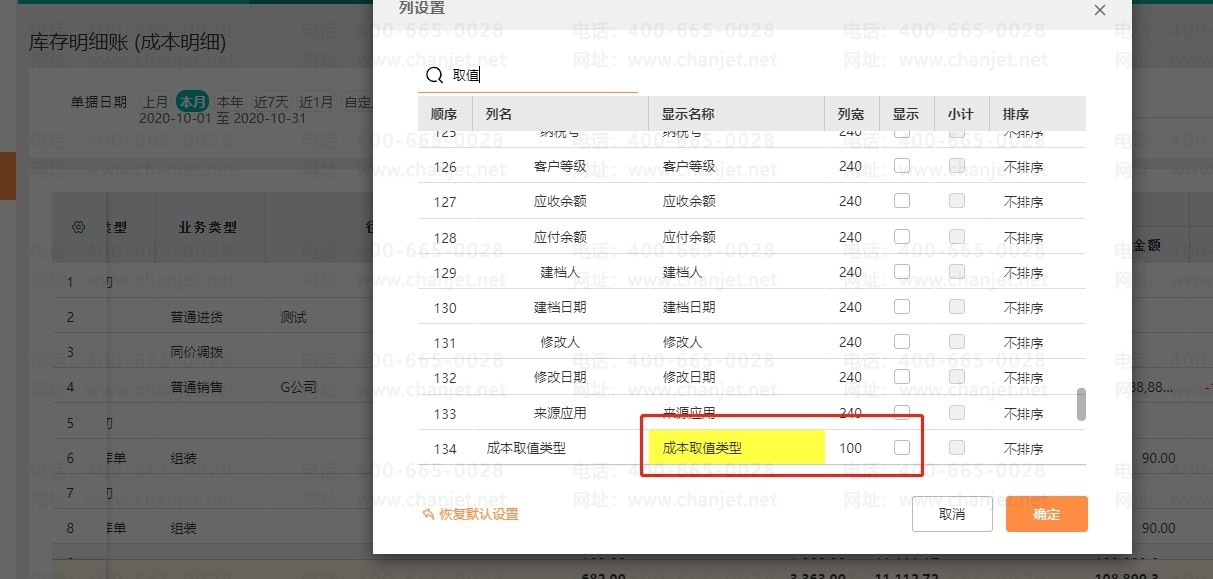Select the 本月 date range tab
The image size is (1213, 579).
pyautogui.click(x=192, y=102)
